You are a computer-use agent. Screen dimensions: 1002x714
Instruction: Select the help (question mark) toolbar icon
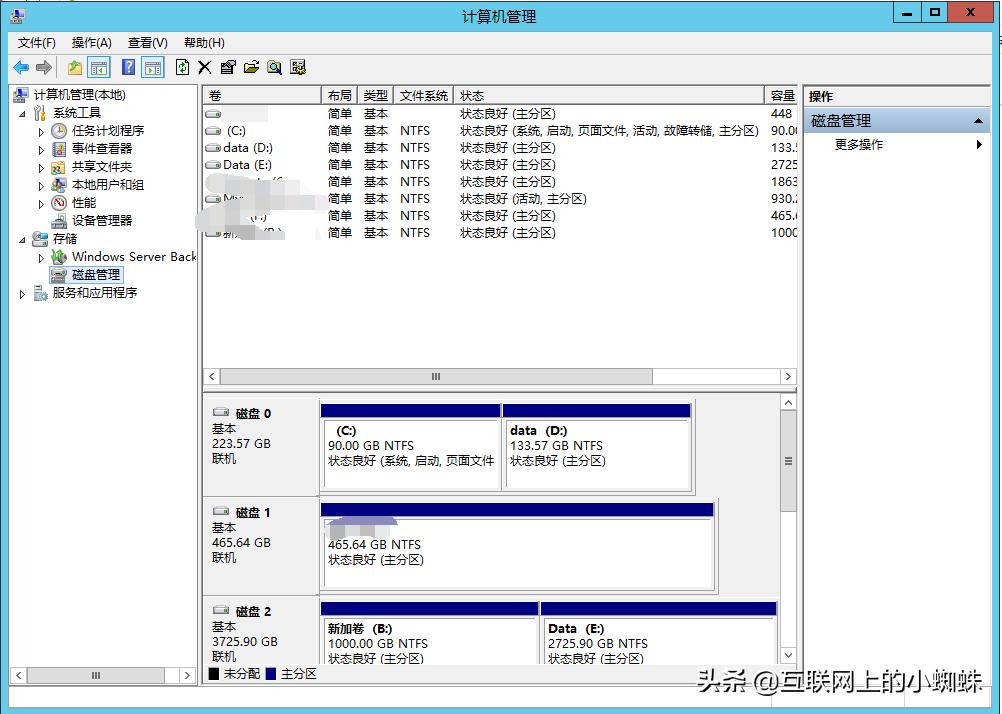[127, 67]
